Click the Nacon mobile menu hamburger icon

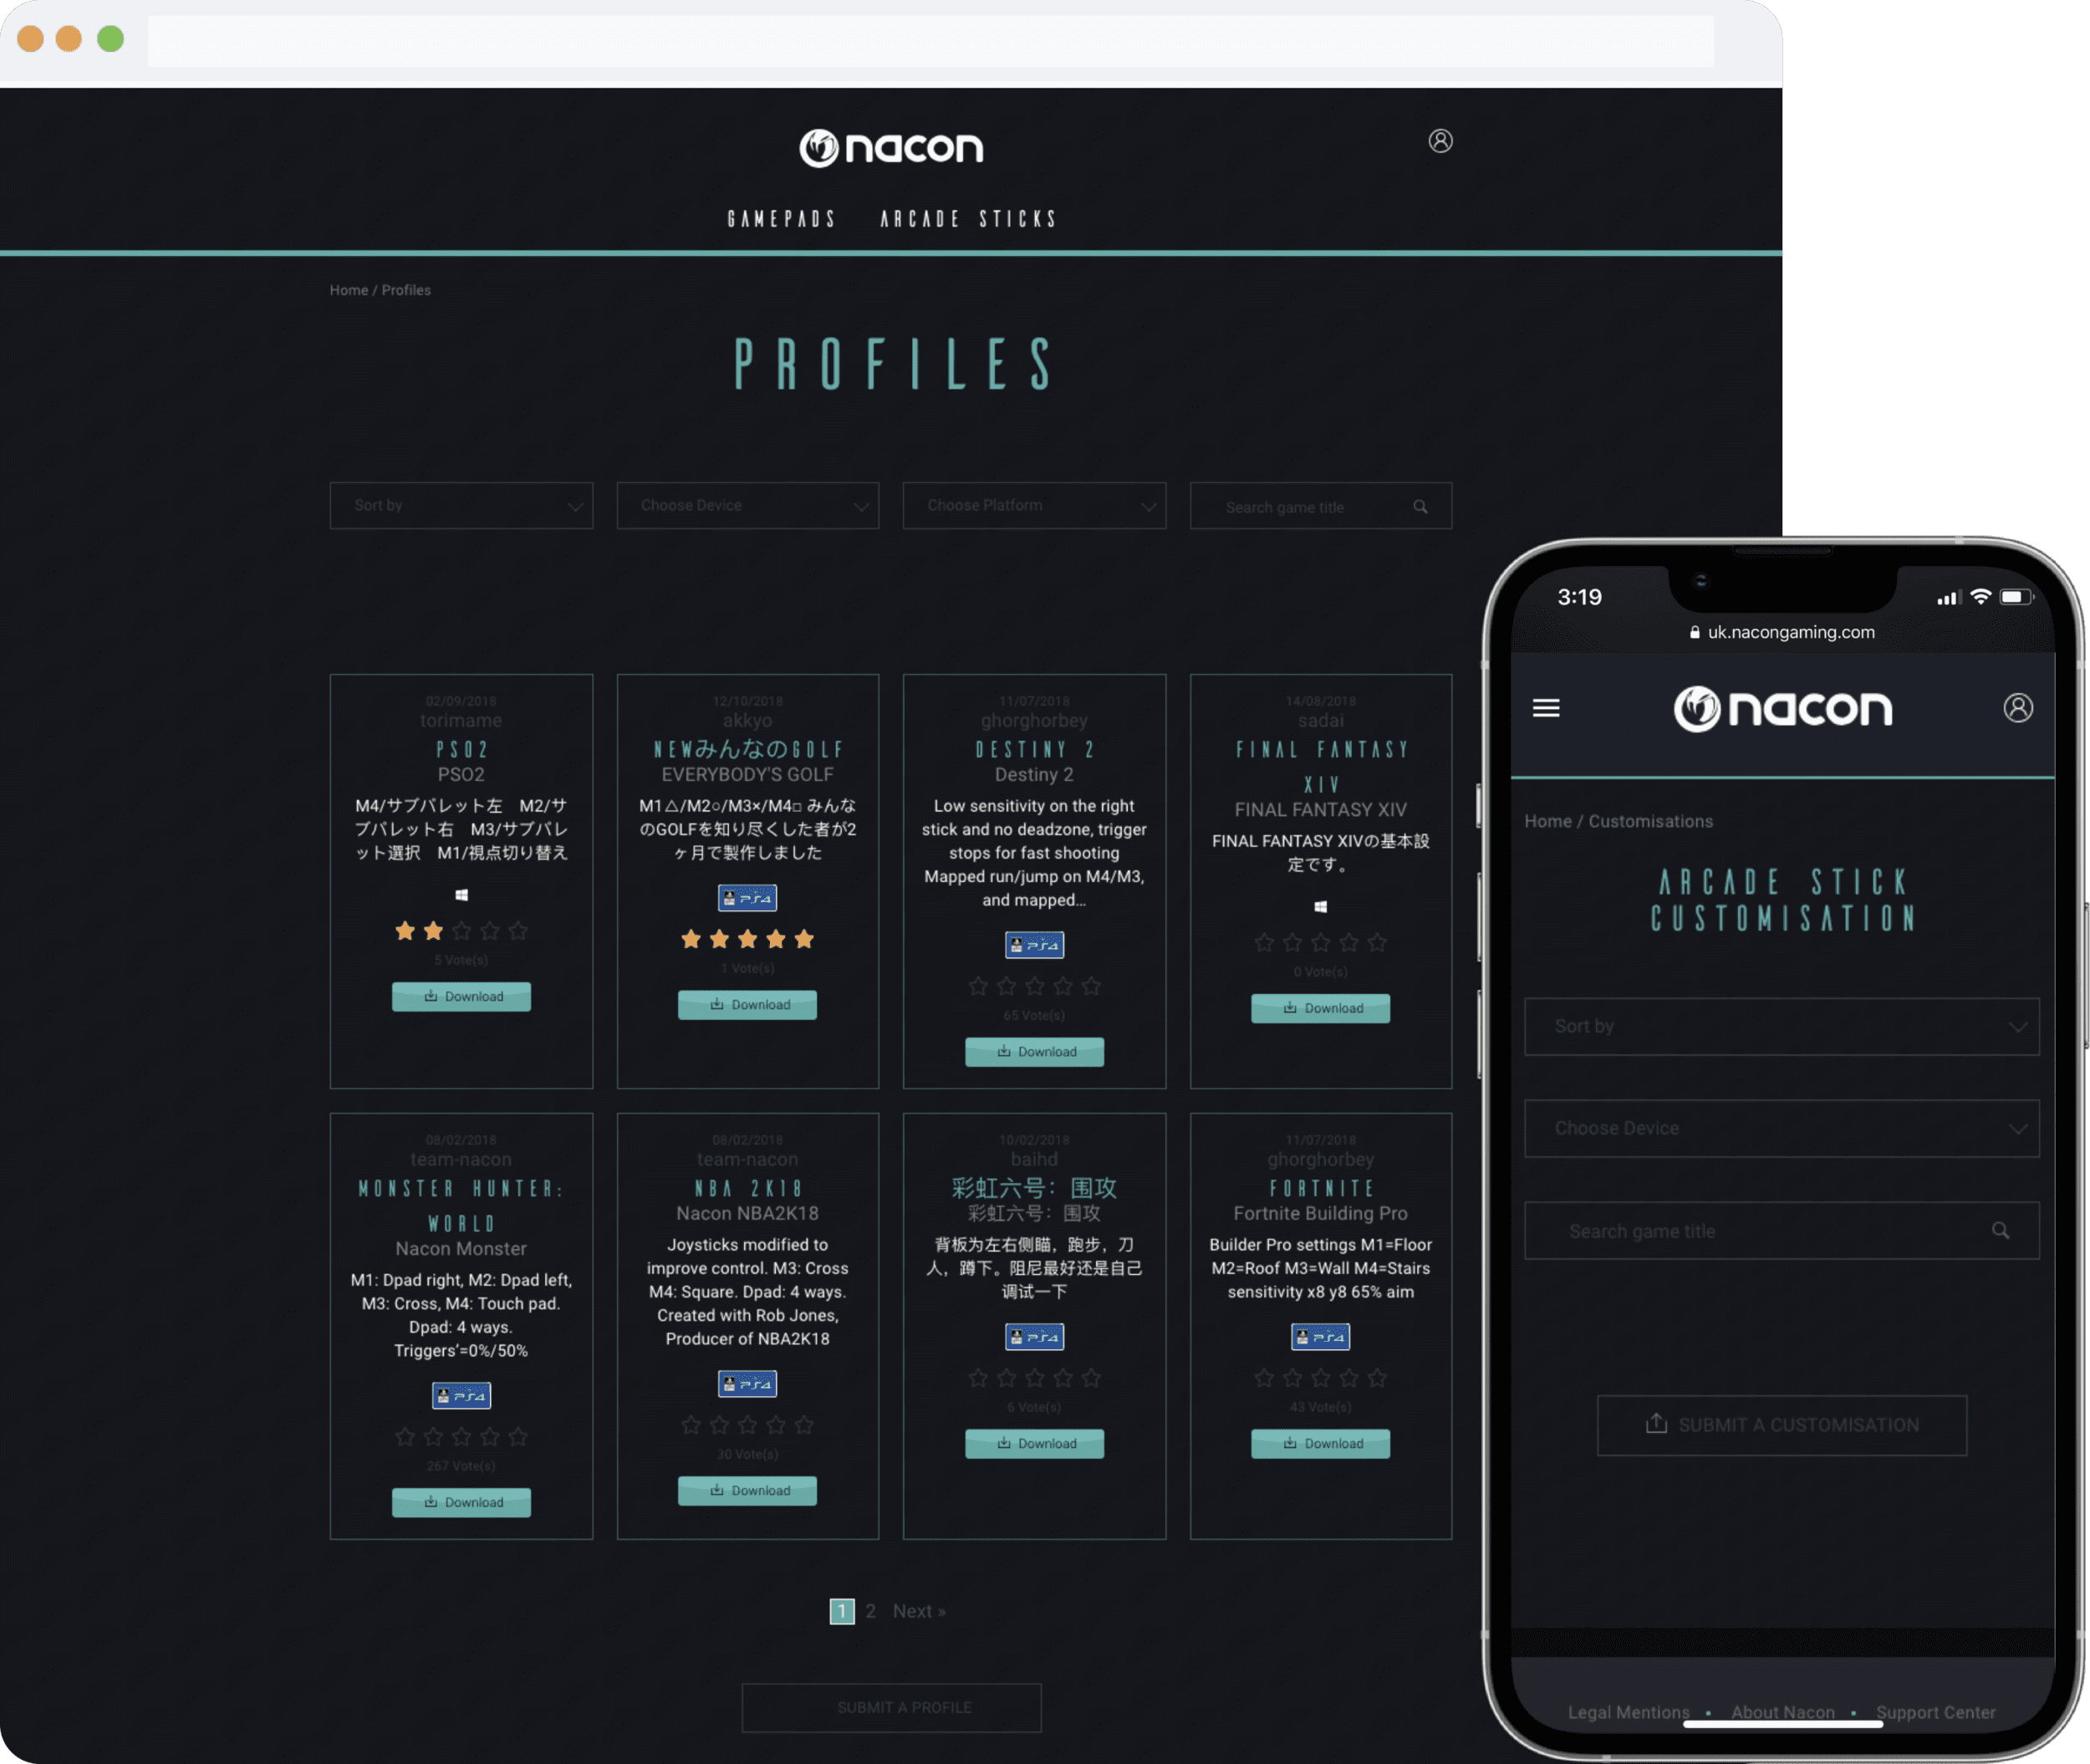(x=1546, y=707)
